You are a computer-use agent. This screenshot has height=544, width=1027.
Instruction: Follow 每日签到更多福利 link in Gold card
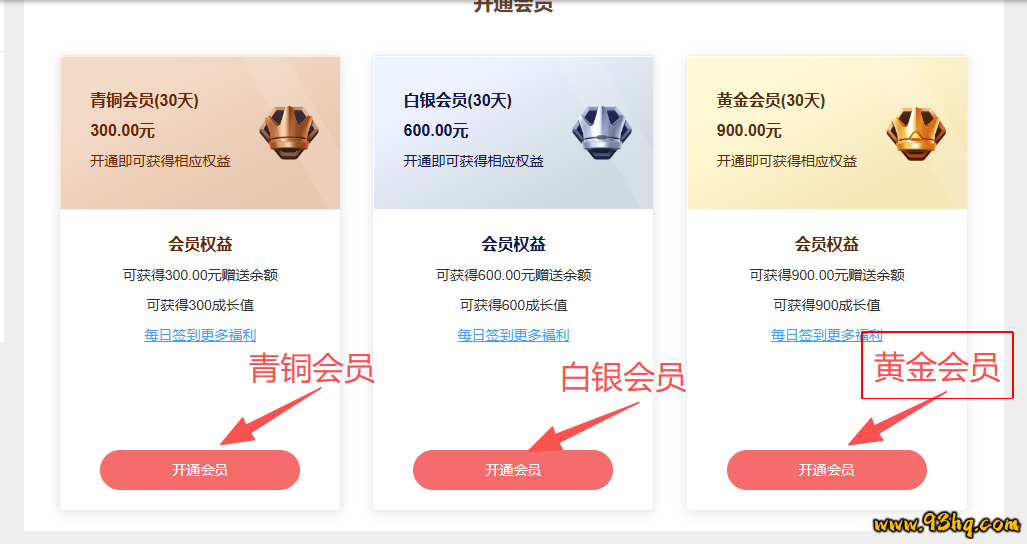coord(827,335)
